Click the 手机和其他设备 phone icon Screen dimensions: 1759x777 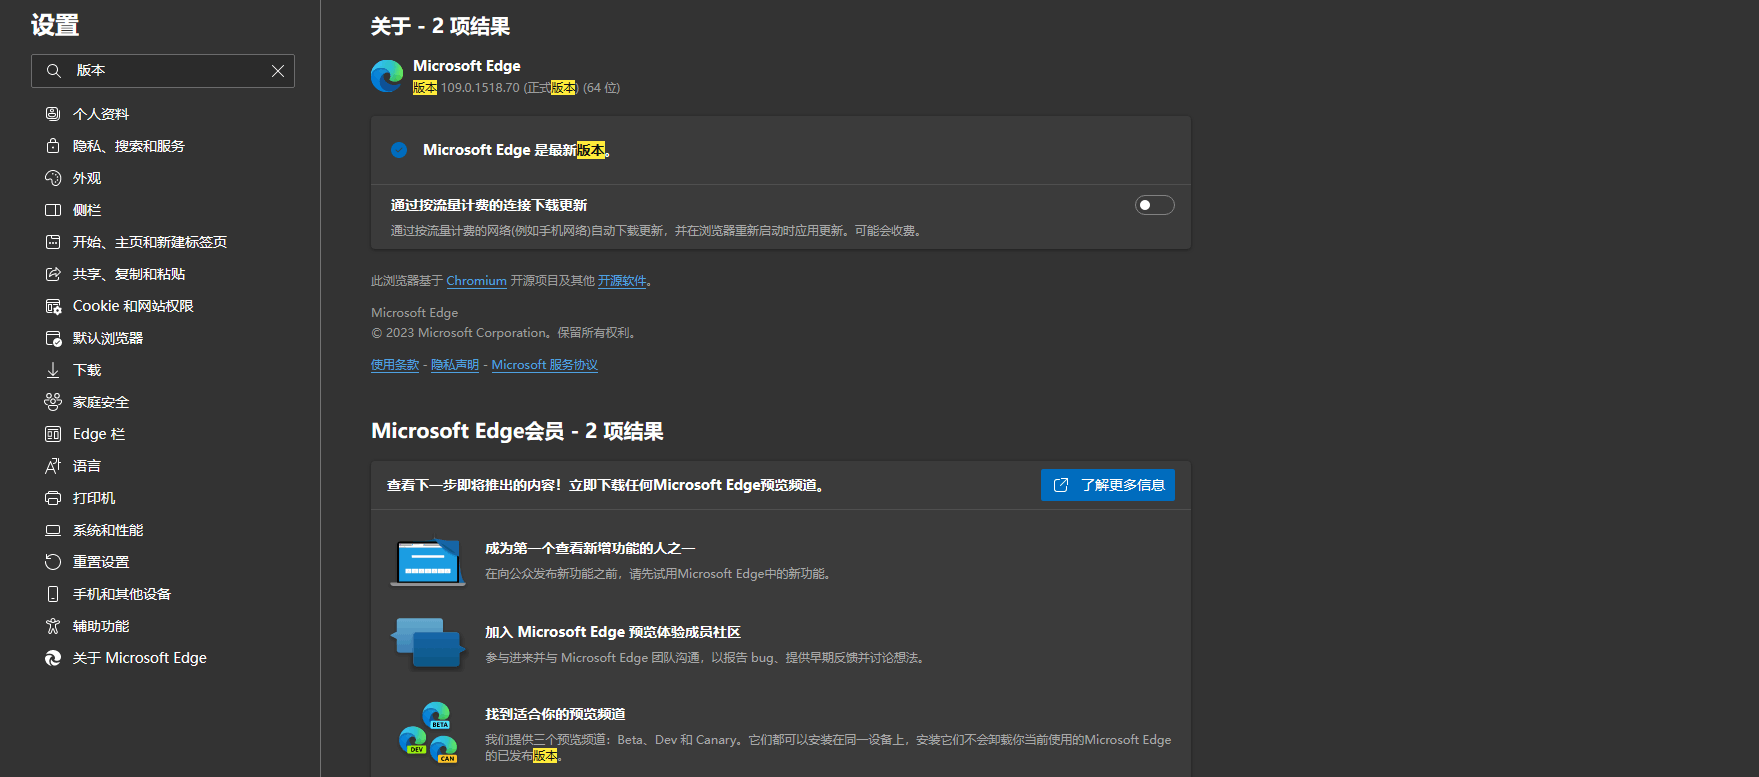tap(53, 594)
